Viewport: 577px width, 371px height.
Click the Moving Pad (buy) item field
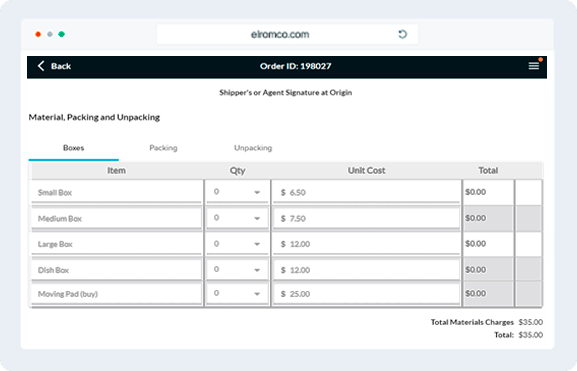pyautogui.click(x=116, y=294)
